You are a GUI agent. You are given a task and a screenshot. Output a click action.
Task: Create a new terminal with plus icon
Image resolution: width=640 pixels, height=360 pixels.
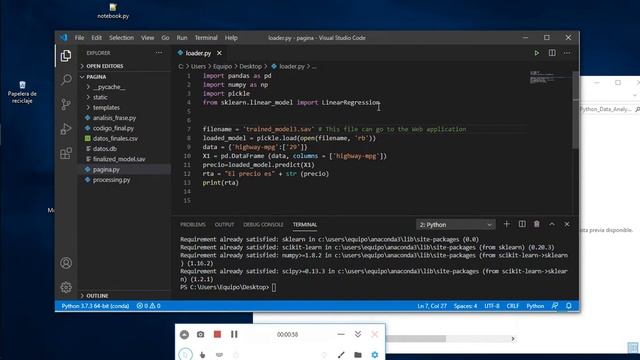click(507, 224)
